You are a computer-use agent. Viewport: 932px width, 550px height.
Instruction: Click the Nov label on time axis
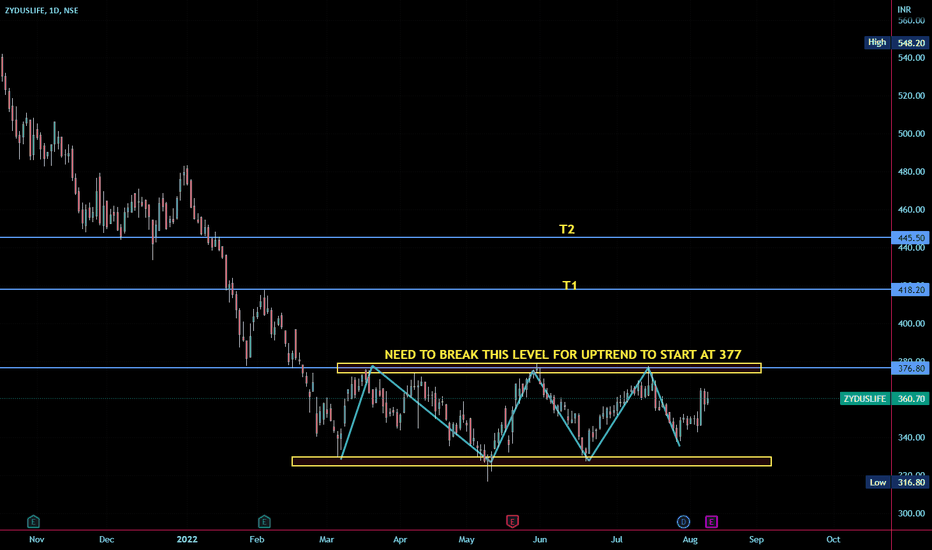click(37, 540)
